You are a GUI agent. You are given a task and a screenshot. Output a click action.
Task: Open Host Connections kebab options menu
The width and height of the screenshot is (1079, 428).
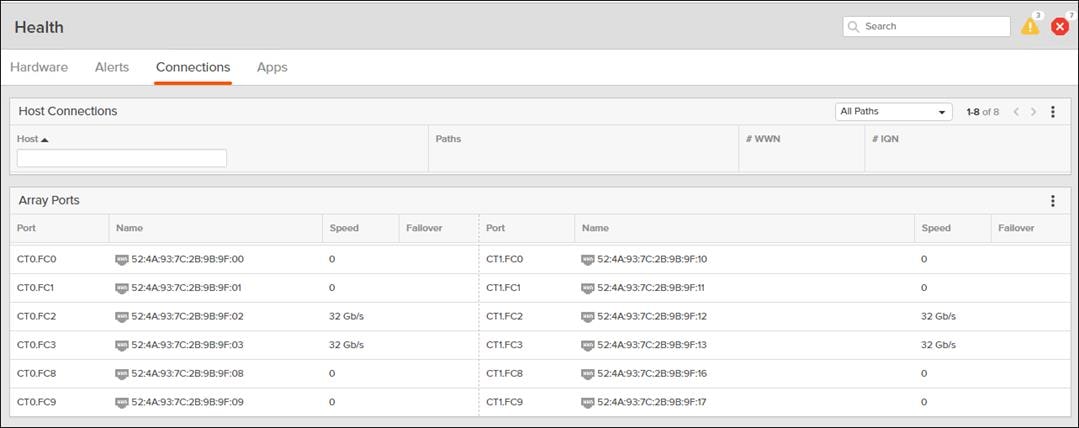point(1053,112)
